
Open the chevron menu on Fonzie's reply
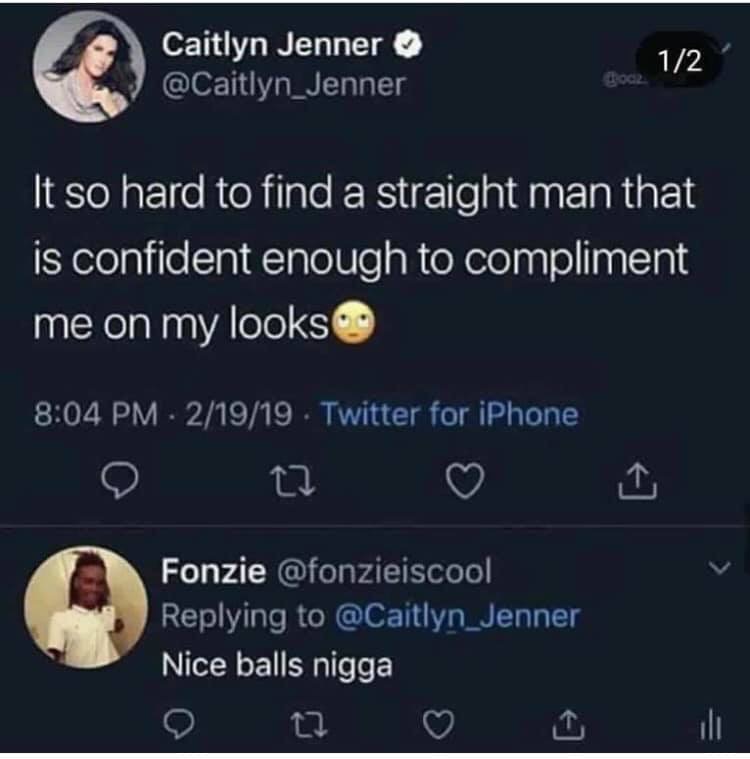coord(714,569)
